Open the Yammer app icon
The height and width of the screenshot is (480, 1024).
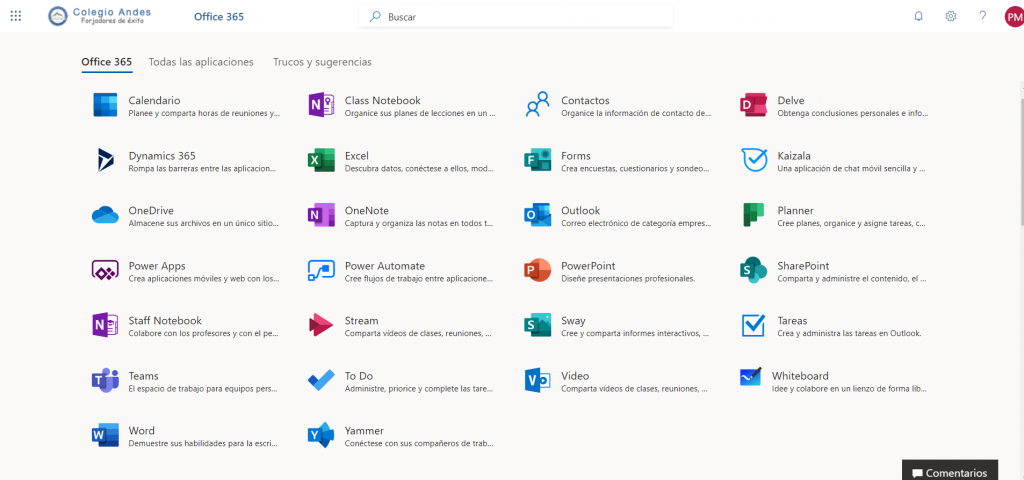click(x=321, y=435)
